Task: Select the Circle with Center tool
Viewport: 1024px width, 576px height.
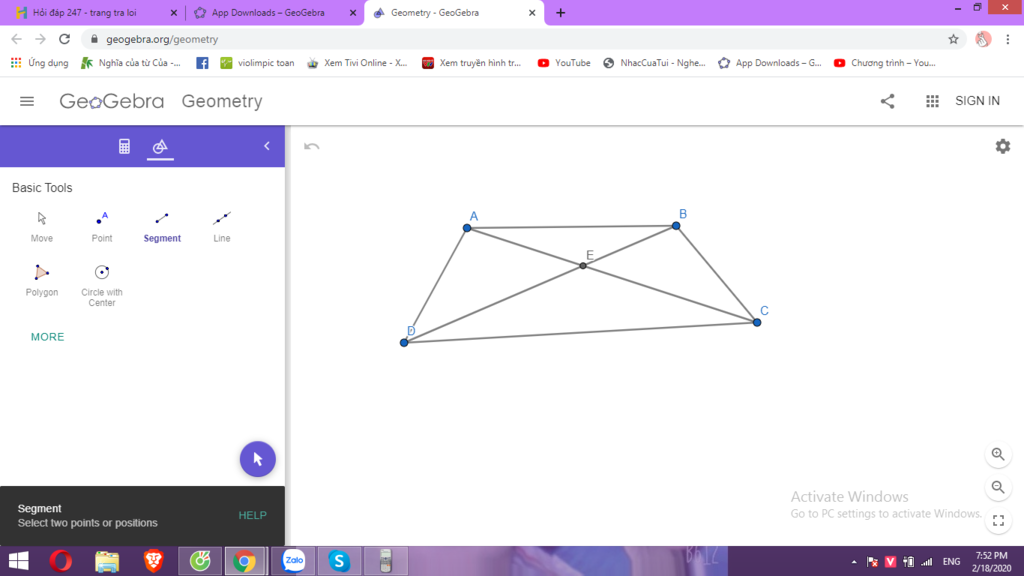Action: 102,285
